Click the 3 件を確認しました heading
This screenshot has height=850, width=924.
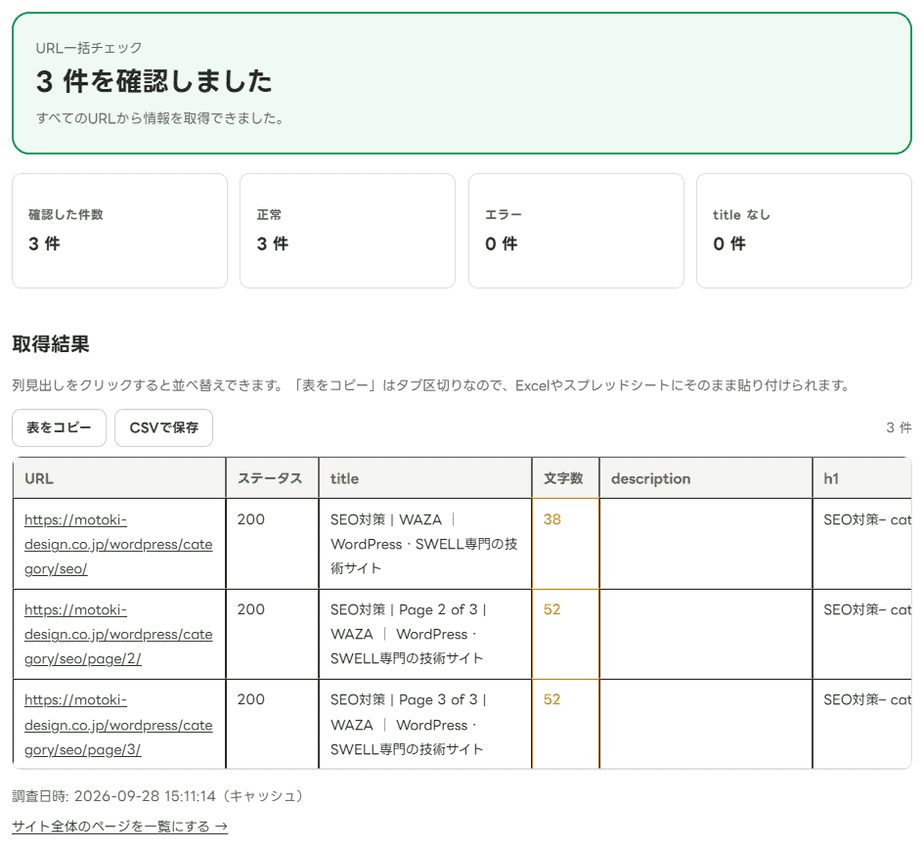[x=154, y=81]
